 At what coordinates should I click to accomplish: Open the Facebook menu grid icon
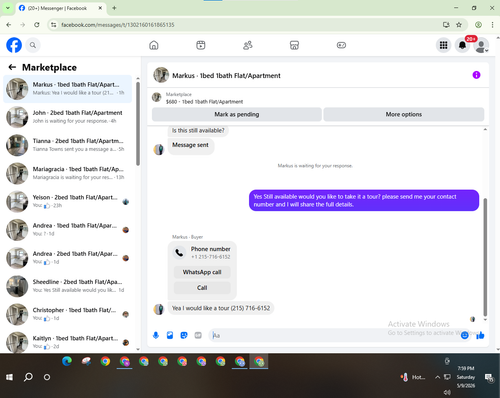coord(443,45)
